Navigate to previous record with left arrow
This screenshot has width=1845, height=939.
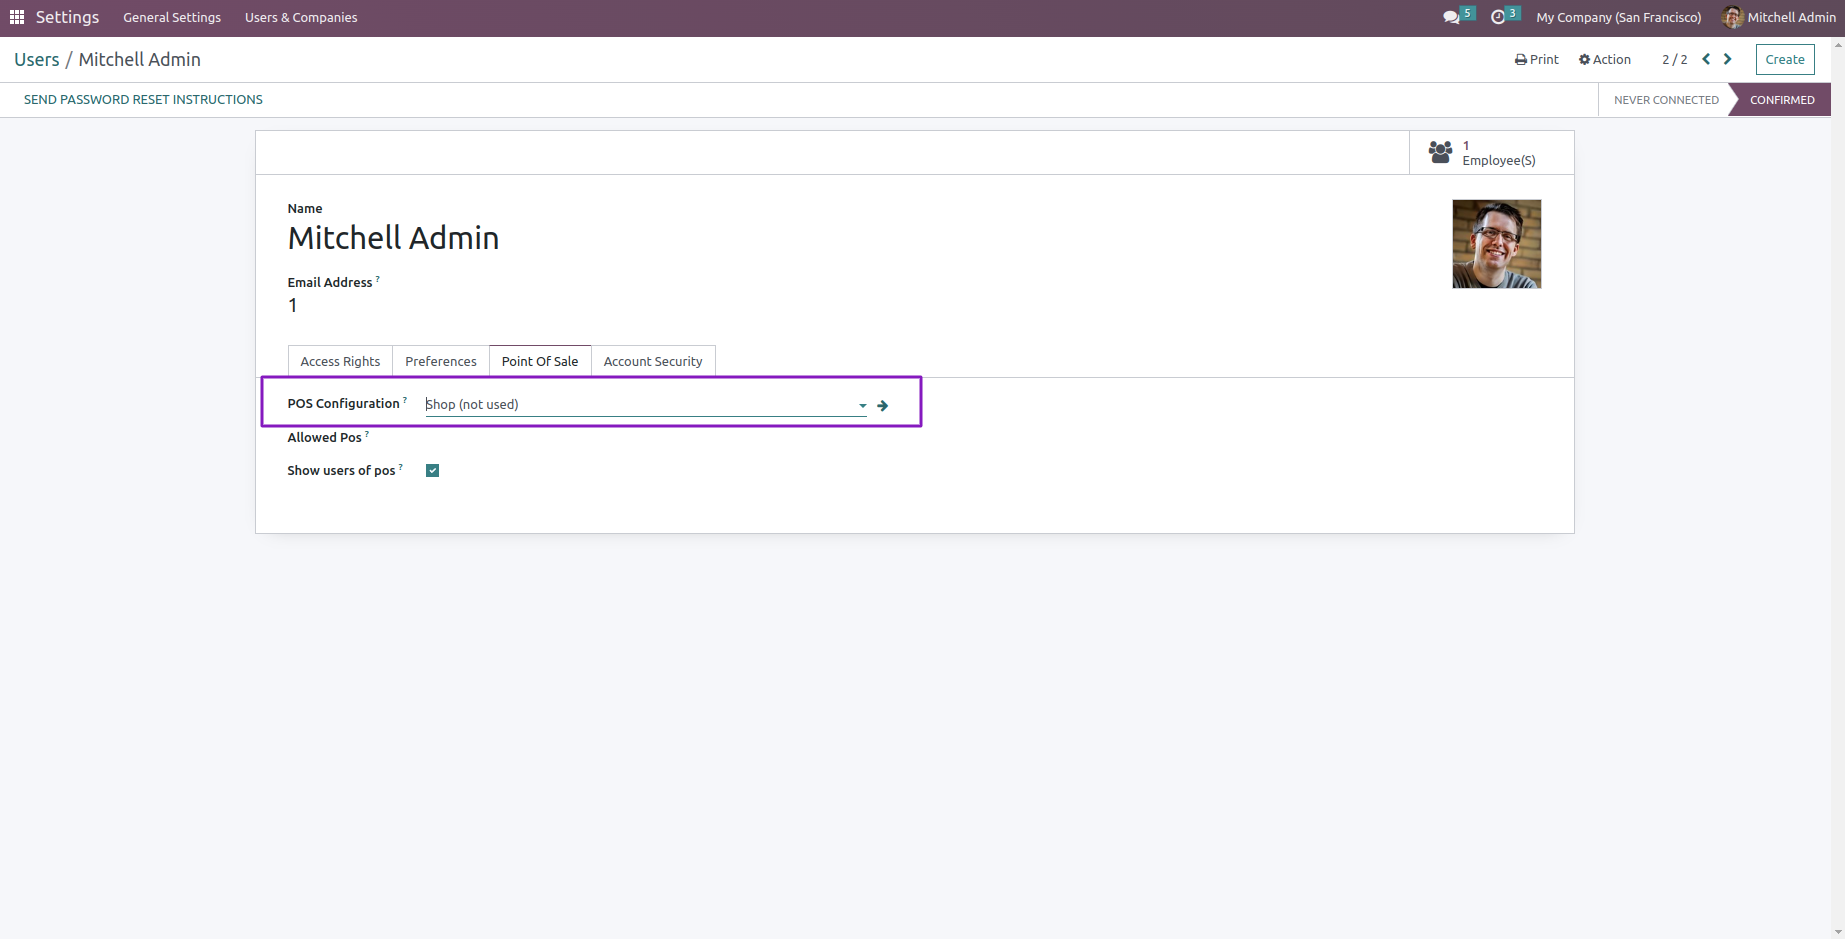[1705, 59]
